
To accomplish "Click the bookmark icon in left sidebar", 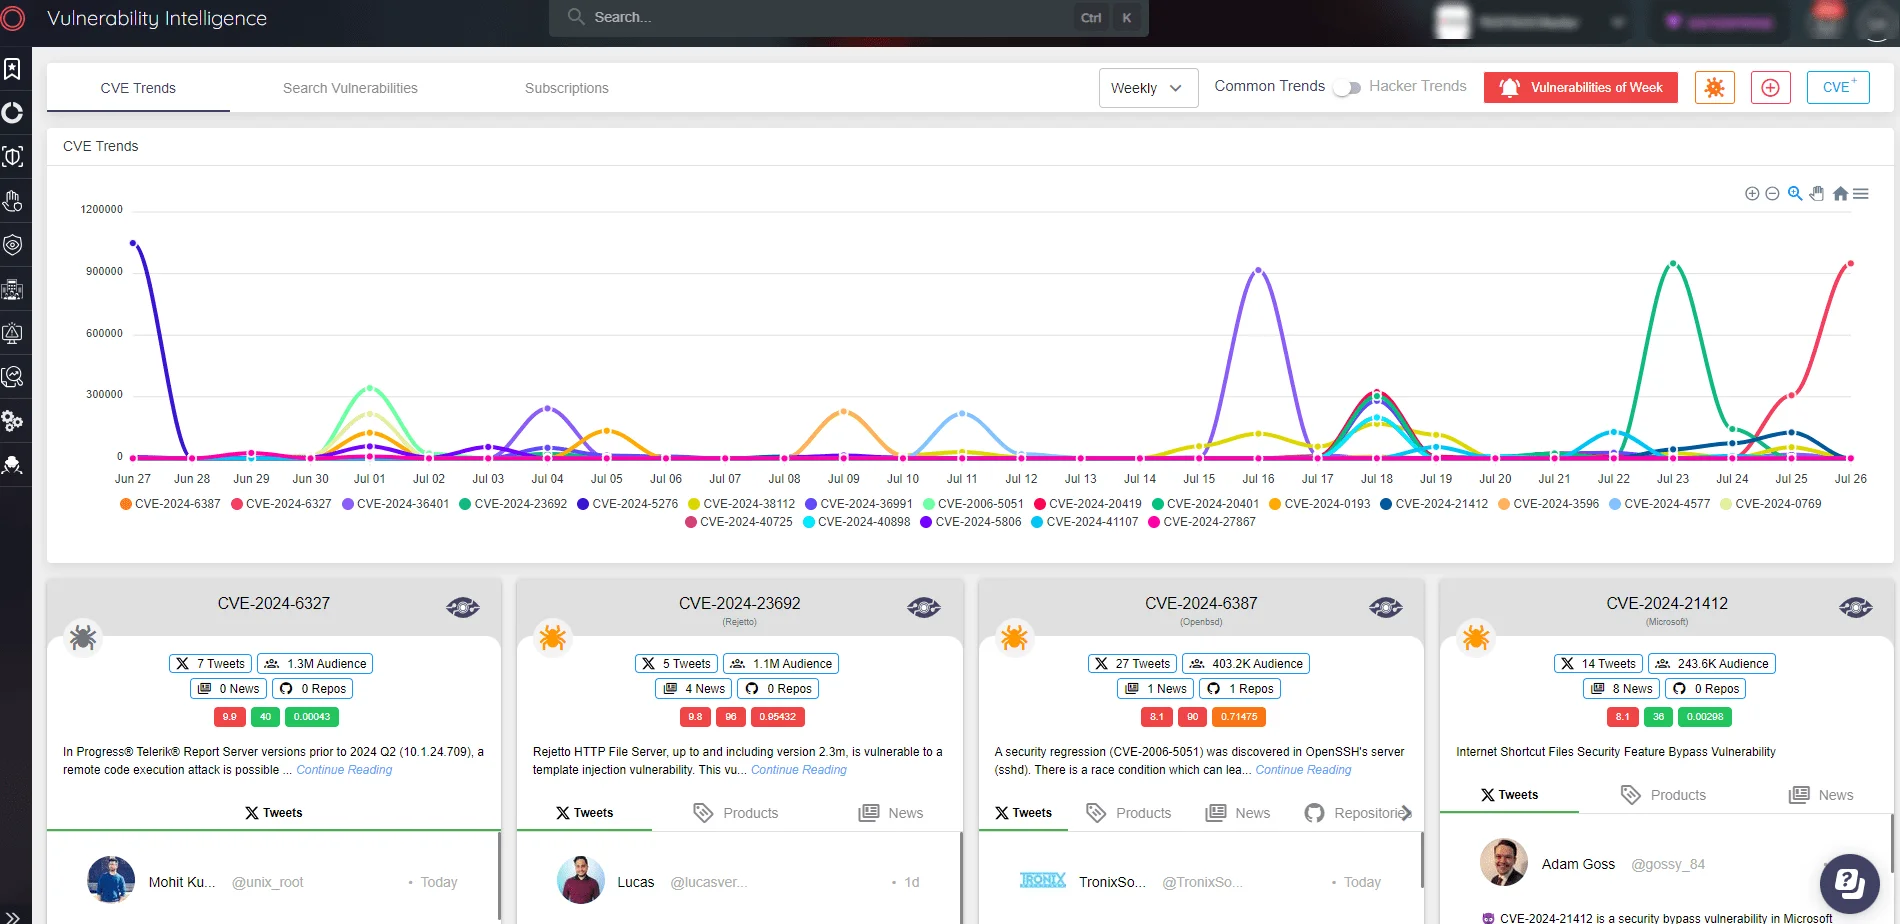I will click(12, 68).
